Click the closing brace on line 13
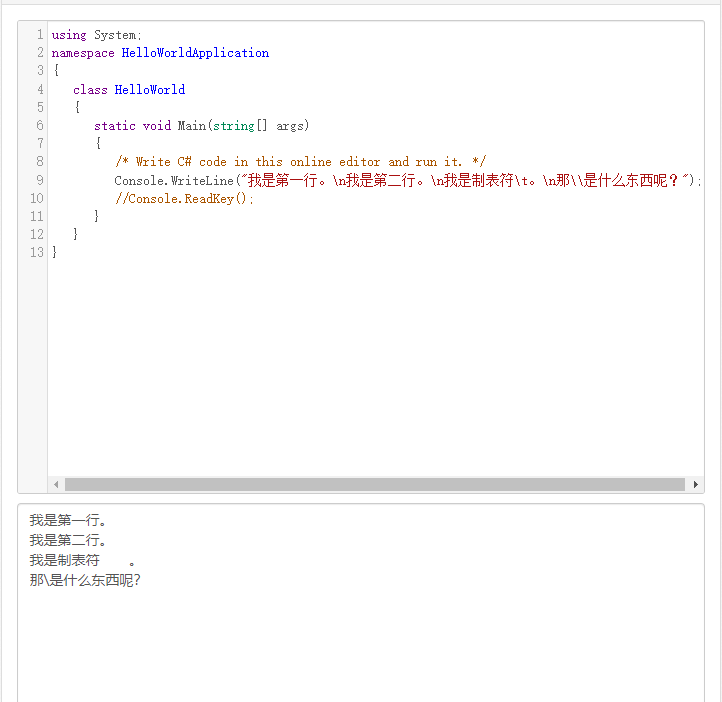The height and width of the screenshot is (702, 722). (x=54, y=252)
